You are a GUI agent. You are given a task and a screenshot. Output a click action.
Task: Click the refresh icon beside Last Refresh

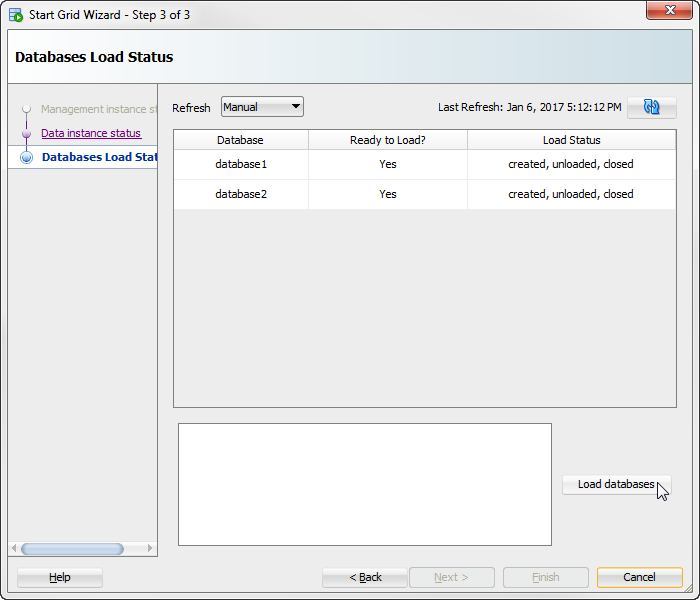tap(651, 107)
